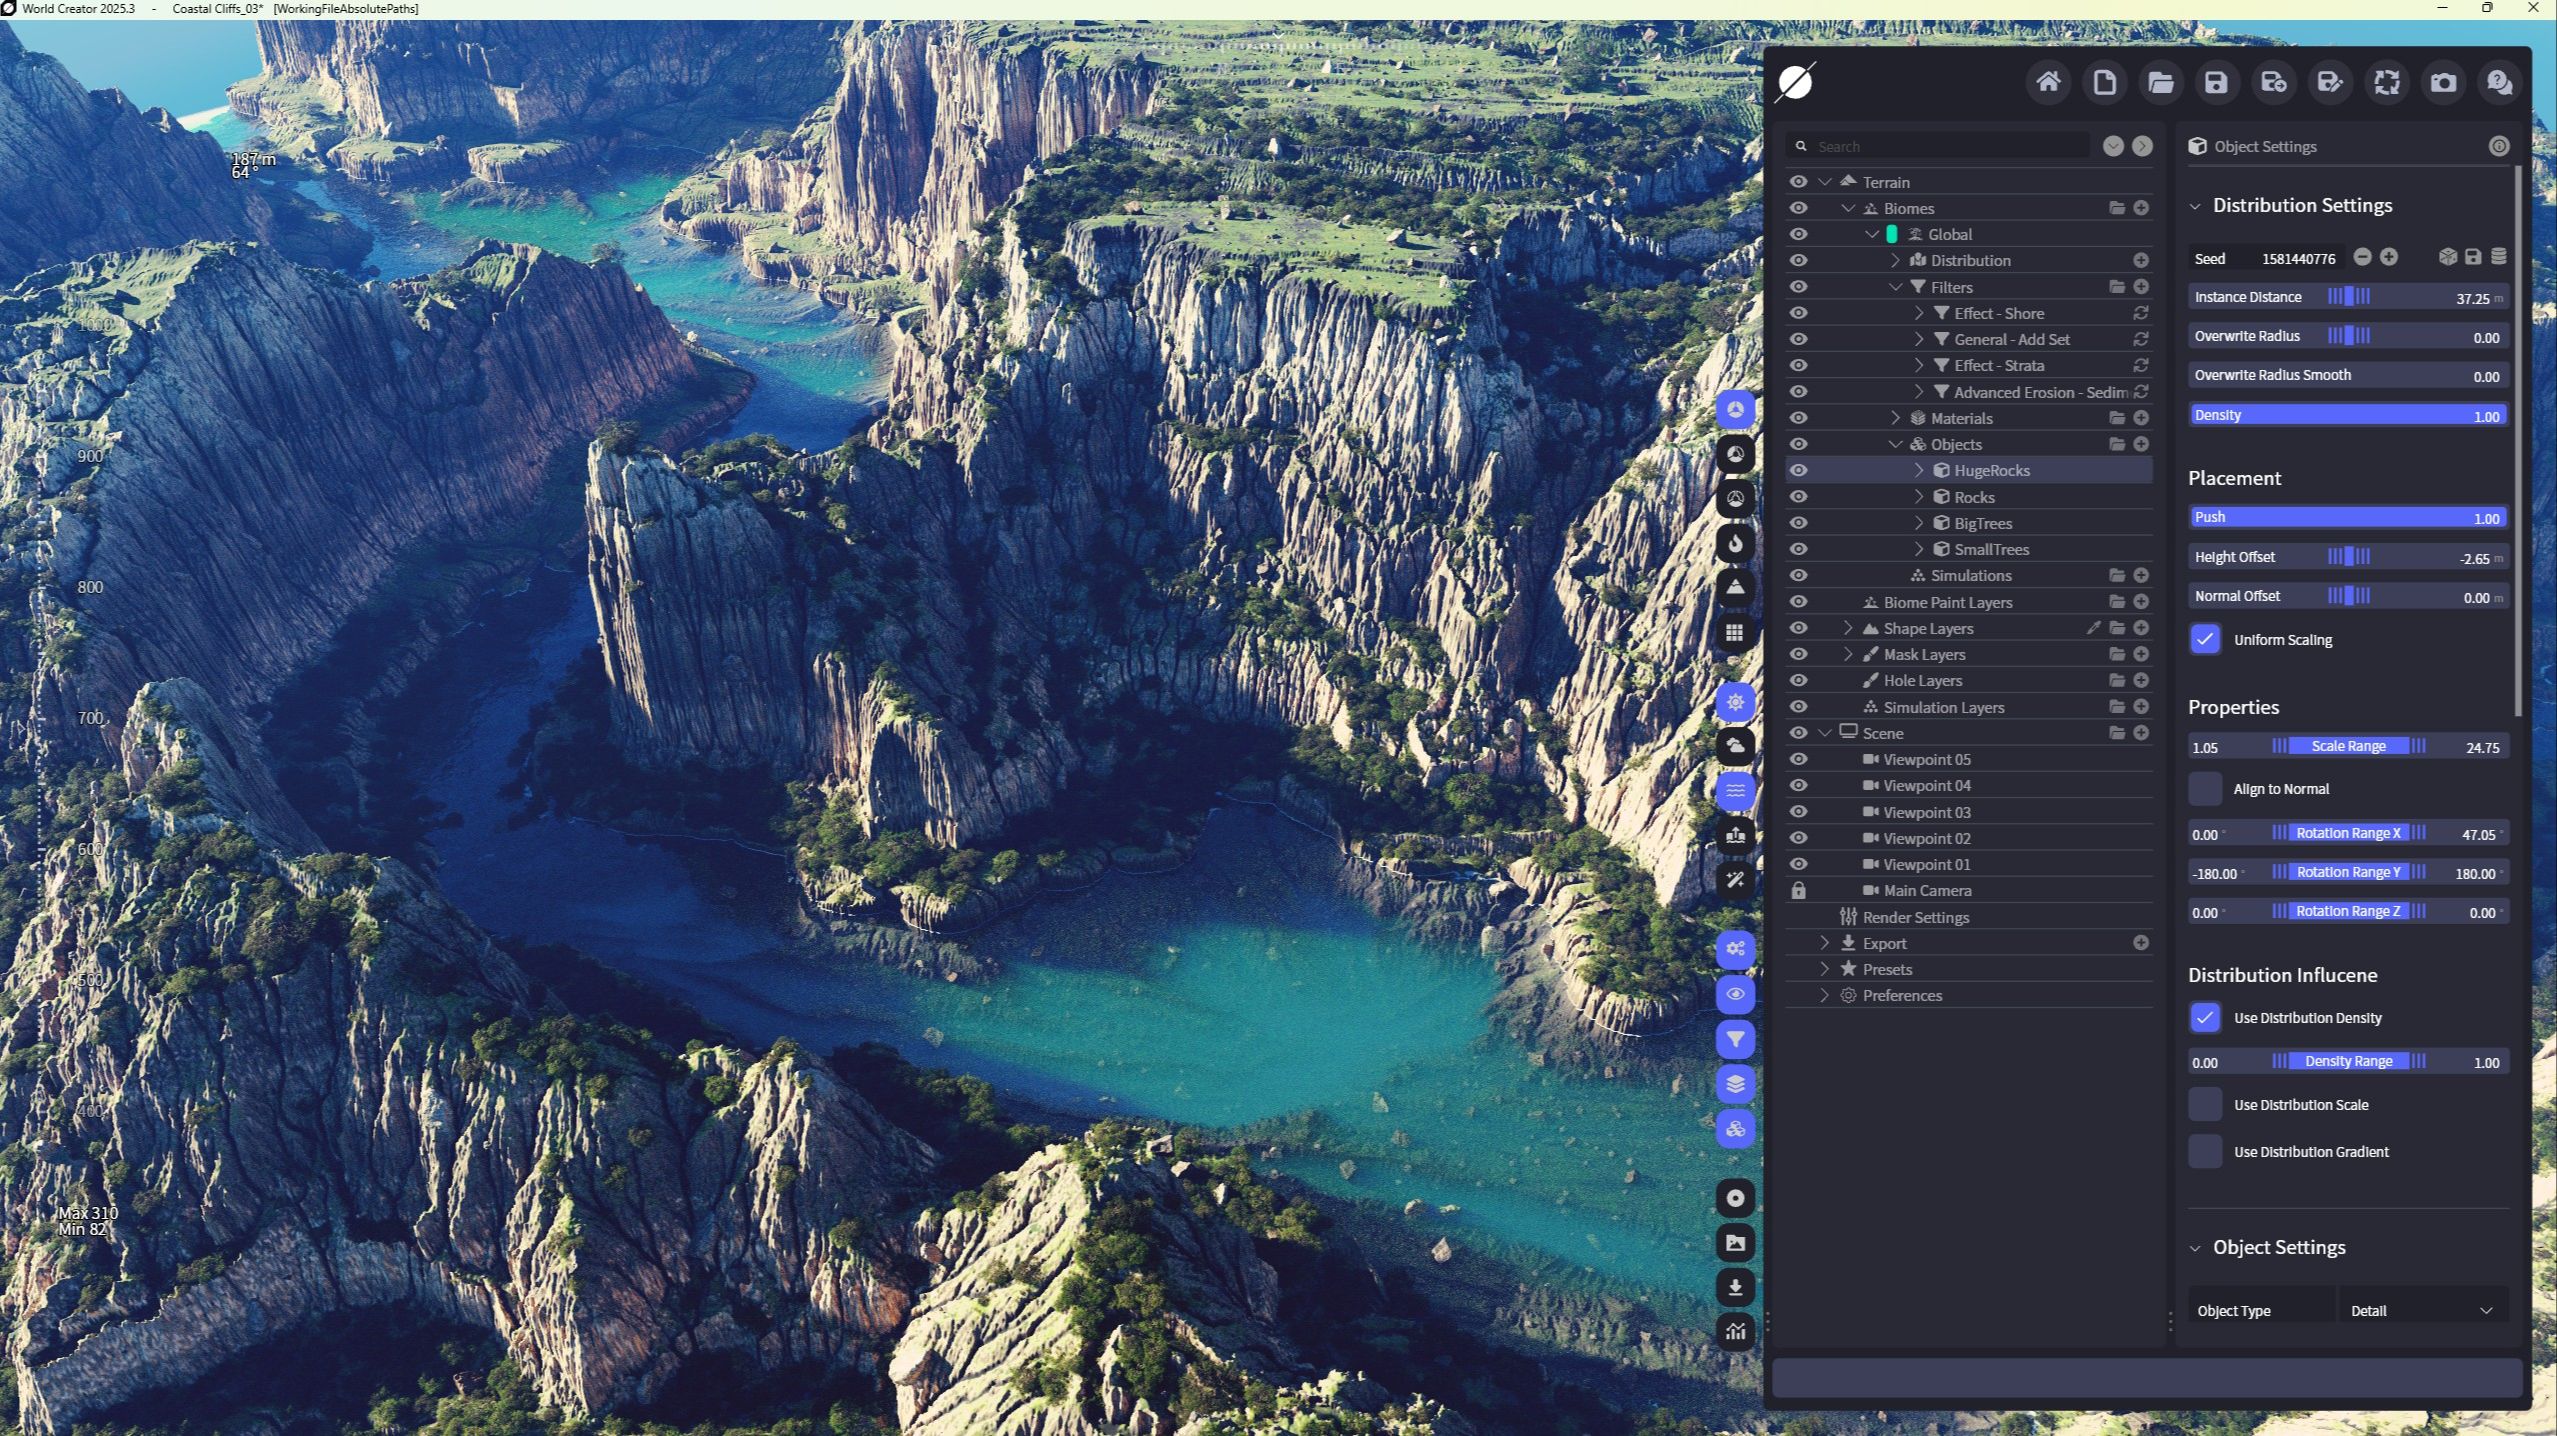This screenshot has height=1436, width=2557.
Task: Click the Home icon in top toolbar
Action: click(x=2048, y=82)
